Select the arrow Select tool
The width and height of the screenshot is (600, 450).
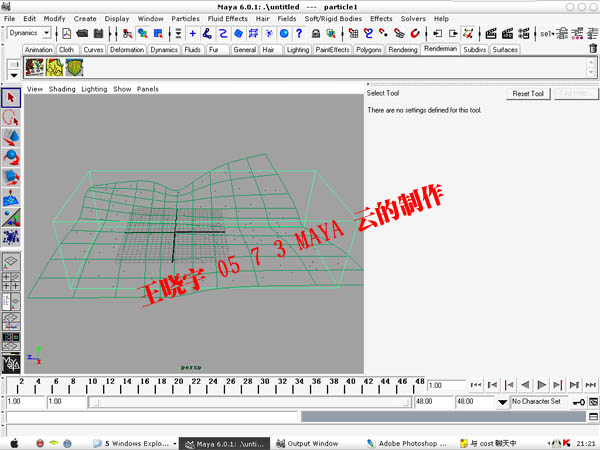click(11, 98)
